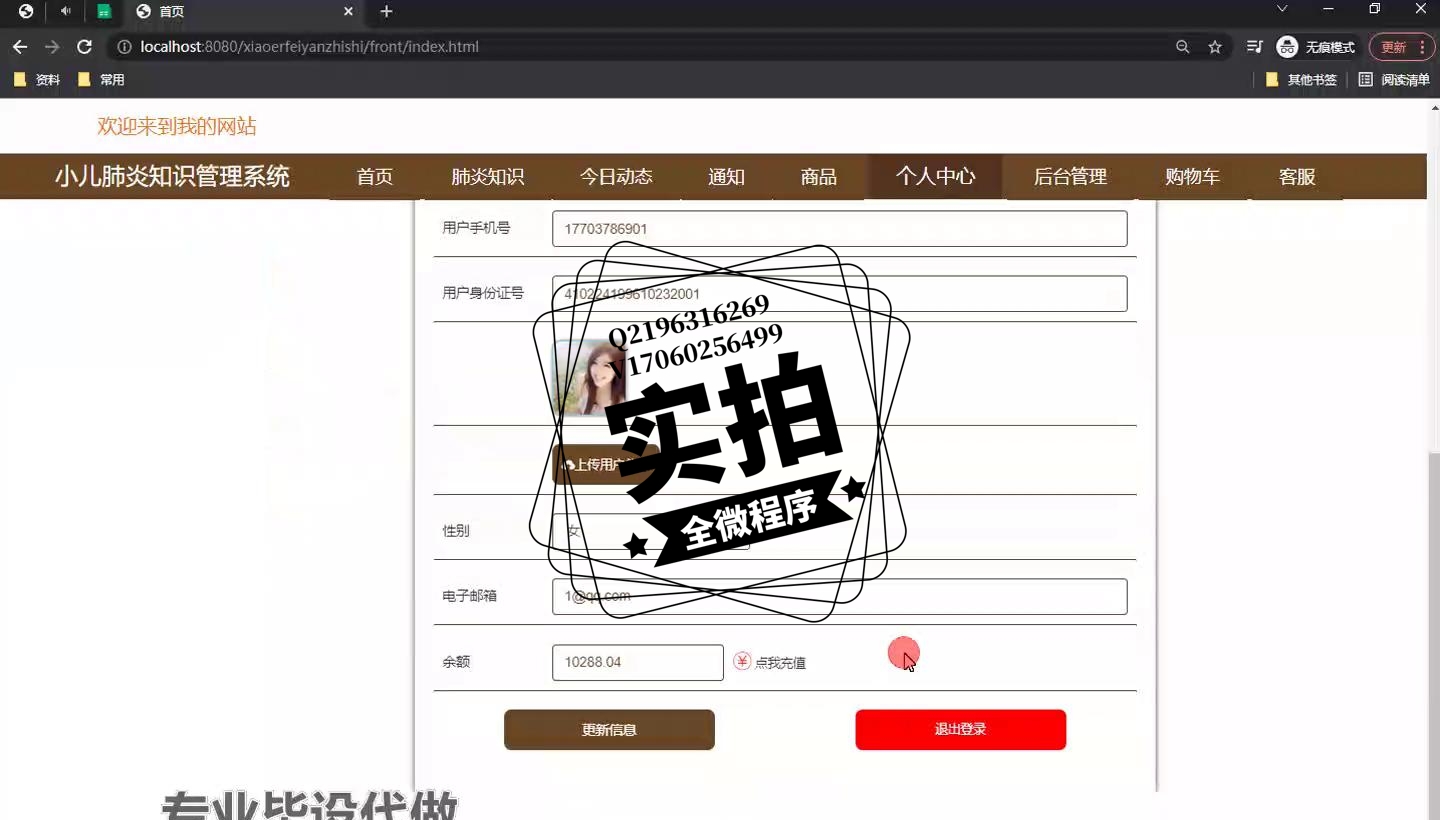Close the 首页 browser tab
Image resolution: width=1440 pixels, height=820 pixels.
click(348, 11)
